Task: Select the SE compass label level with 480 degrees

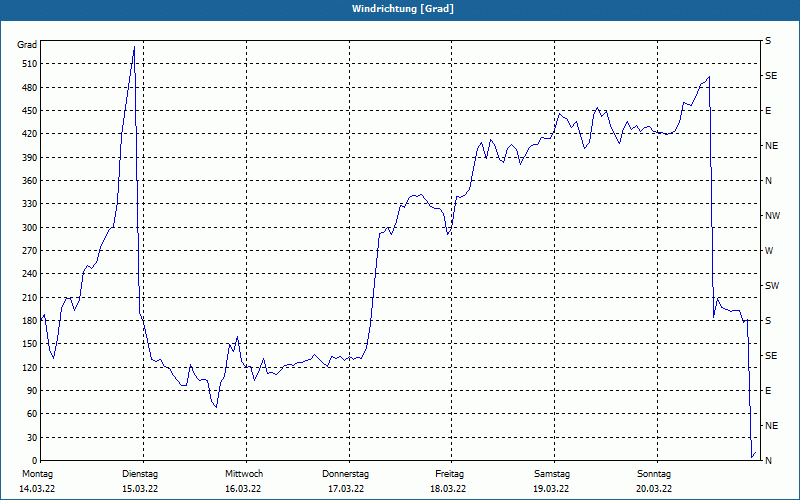Action: click(x=771, y=76)
